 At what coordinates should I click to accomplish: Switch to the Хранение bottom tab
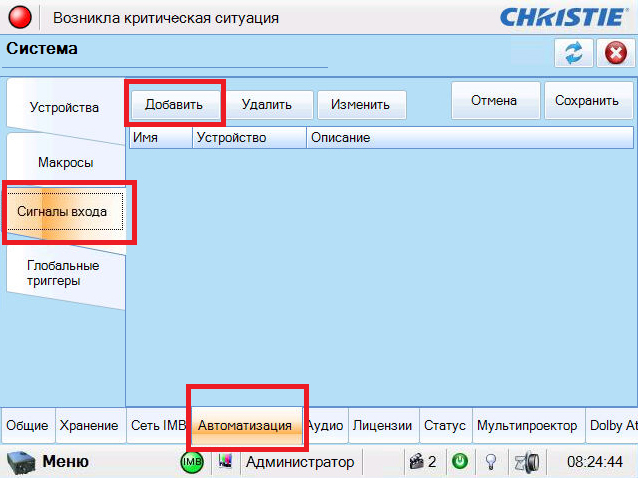pyautogui.click(x=89, y=426)
